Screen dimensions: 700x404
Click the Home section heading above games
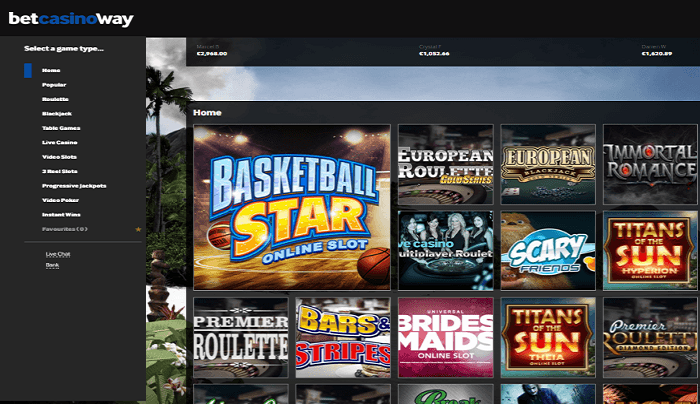(x=207, y=112)
